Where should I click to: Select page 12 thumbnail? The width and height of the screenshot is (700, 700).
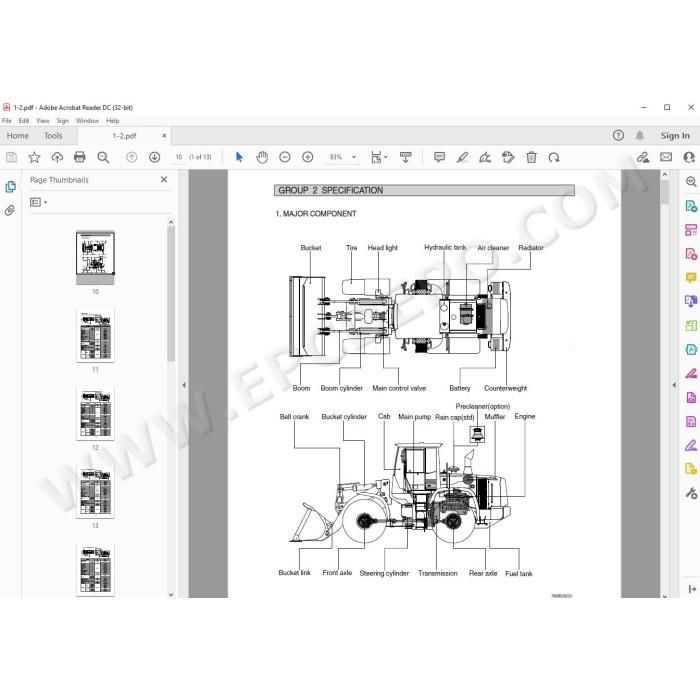point(95,413)
